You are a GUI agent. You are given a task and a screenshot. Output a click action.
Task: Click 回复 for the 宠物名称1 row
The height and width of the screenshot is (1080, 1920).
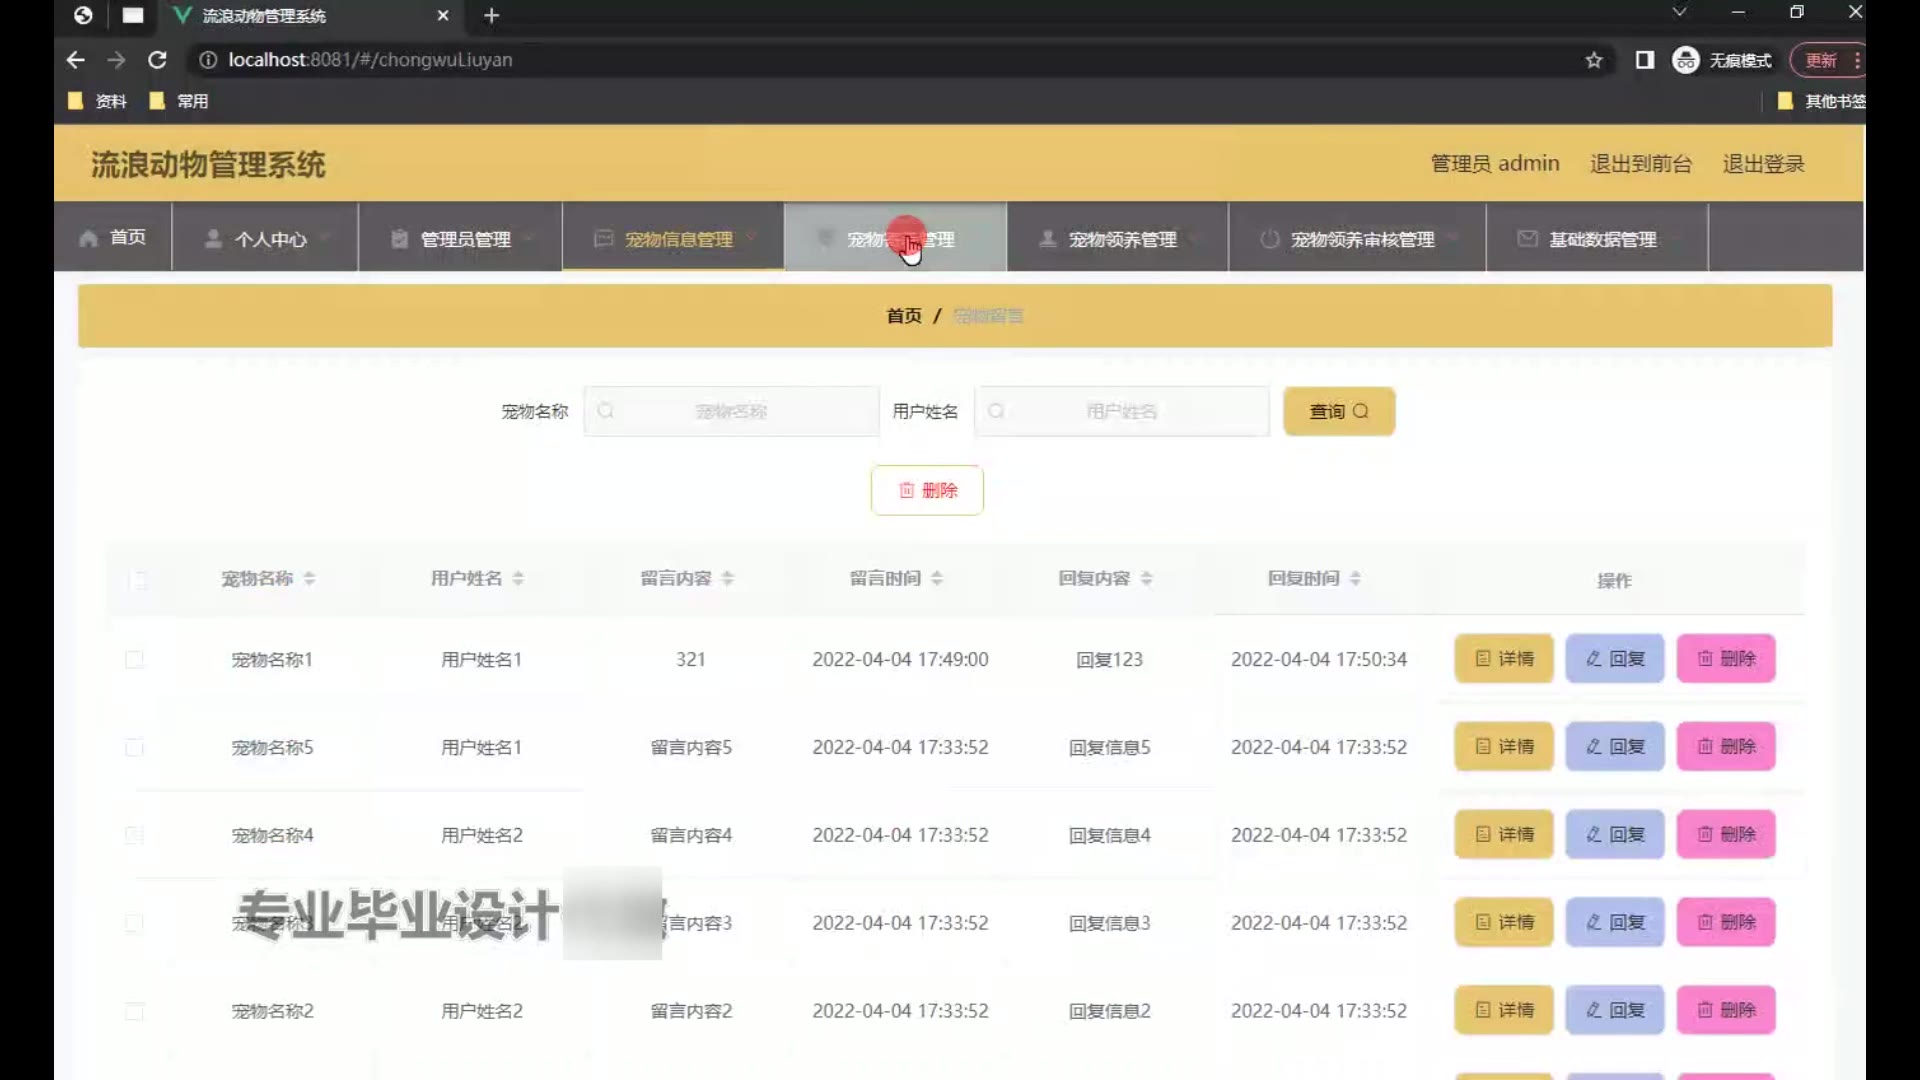1615,658
